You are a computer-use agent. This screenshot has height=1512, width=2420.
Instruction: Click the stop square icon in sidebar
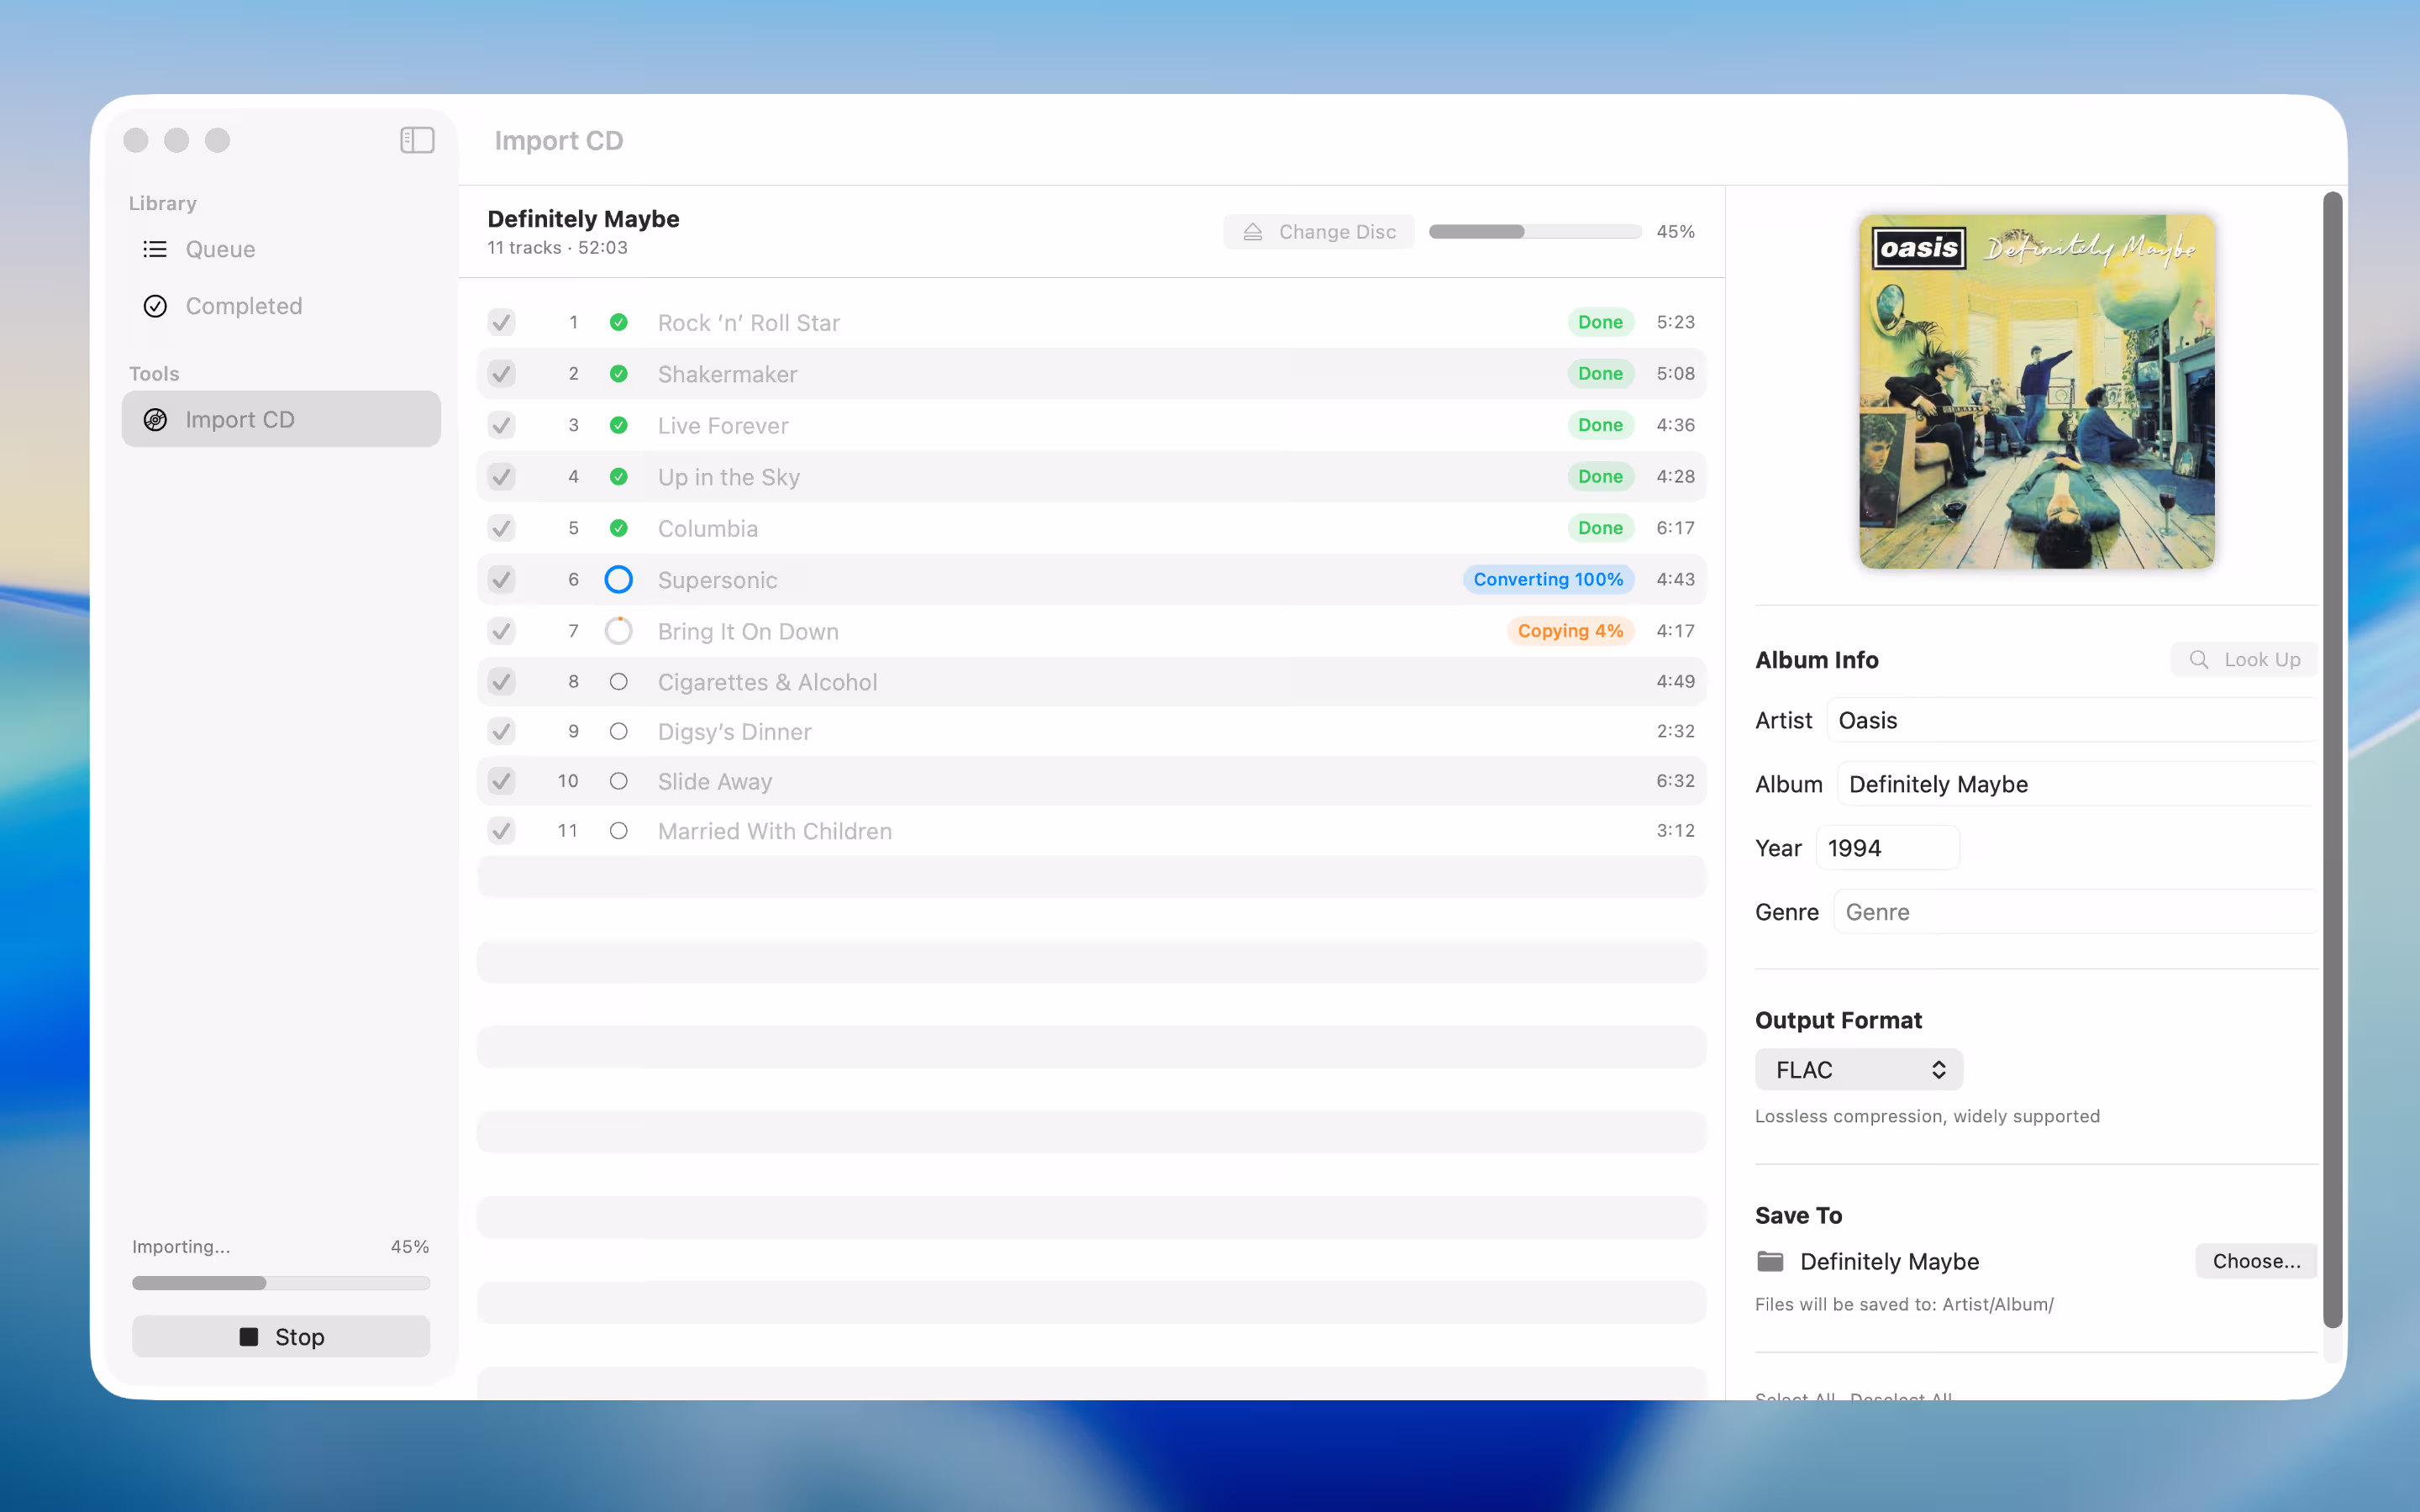tap(248, 1336)
